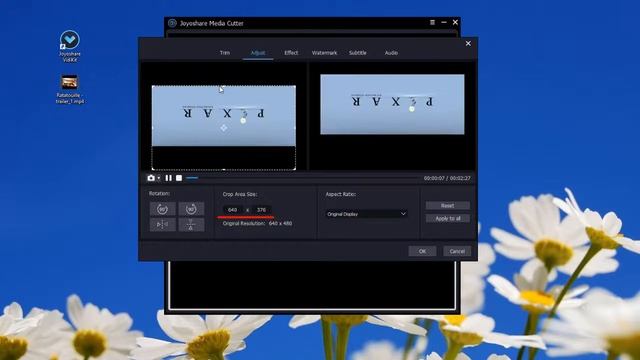This screenshot has width=640, height=360.
Task: Click the crop width field 640
Action: click(233, 210)
